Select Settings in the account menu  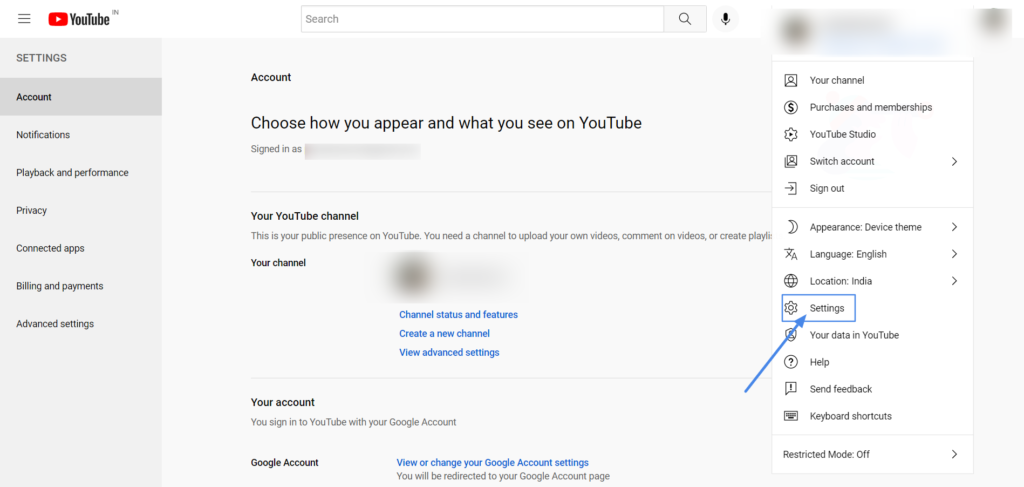(826, 308)
